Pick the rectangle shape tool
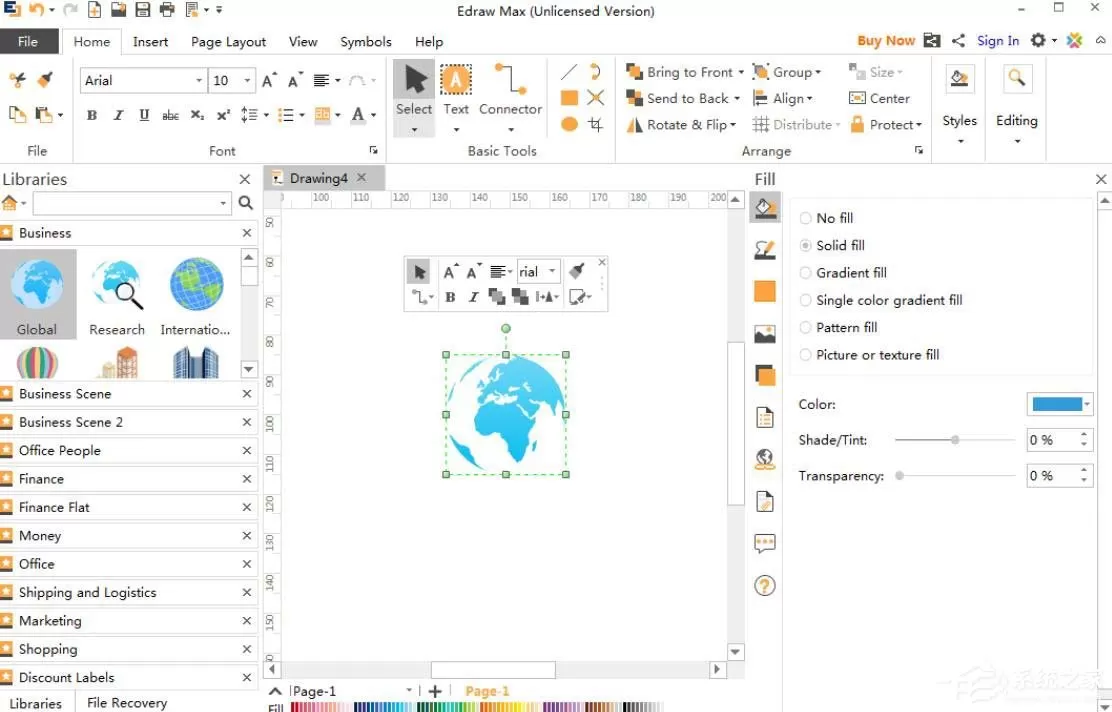Viewport: 1112px width, 712px height. (x=569, y=98)
